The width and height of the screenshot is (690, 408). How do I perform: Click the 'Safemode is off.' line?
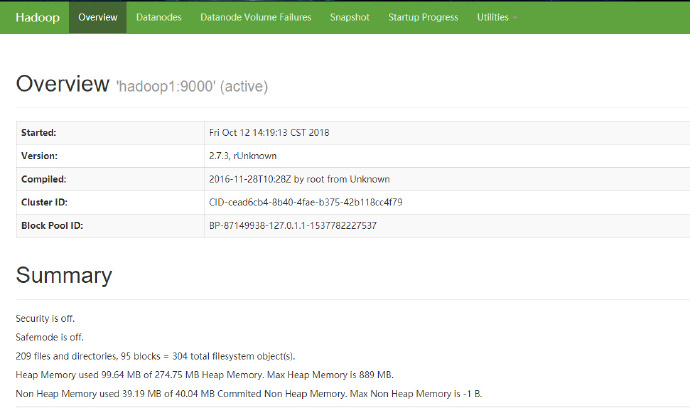(49, 337)
